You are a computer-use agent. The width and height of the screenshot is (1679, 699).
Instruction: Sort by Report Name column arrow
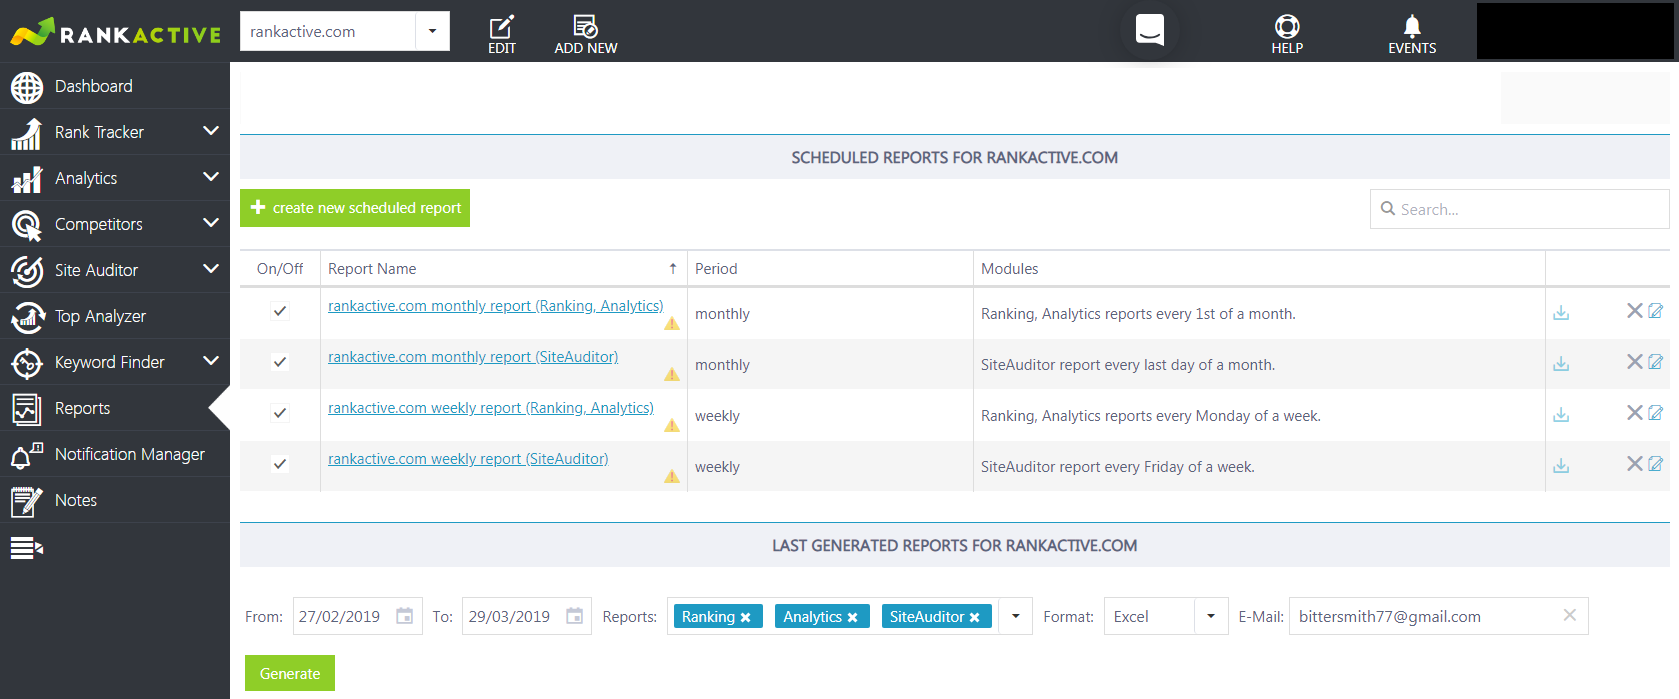tap(673, 268)
